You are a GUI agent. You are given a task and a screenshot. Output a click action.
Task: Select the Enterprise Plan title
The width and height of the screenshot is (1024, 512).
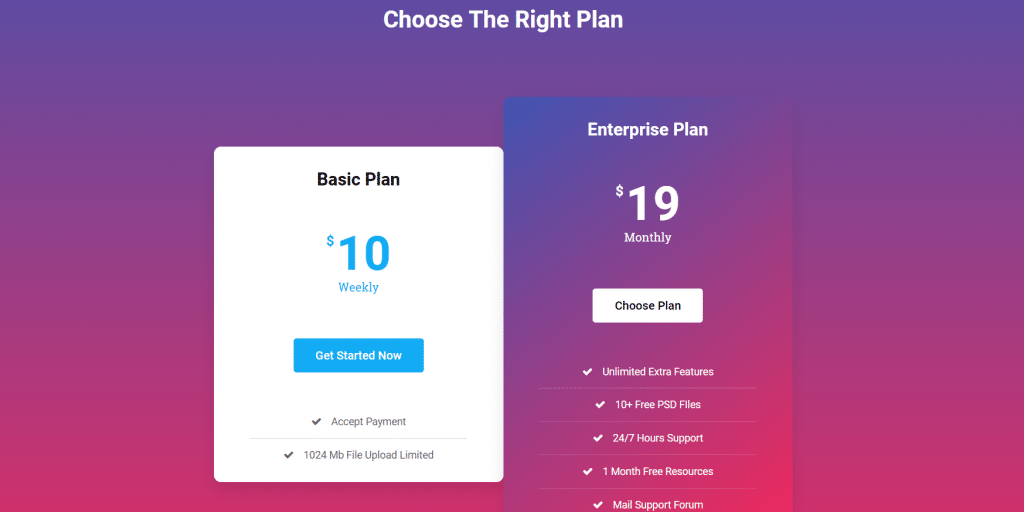[x=647, y=130]
